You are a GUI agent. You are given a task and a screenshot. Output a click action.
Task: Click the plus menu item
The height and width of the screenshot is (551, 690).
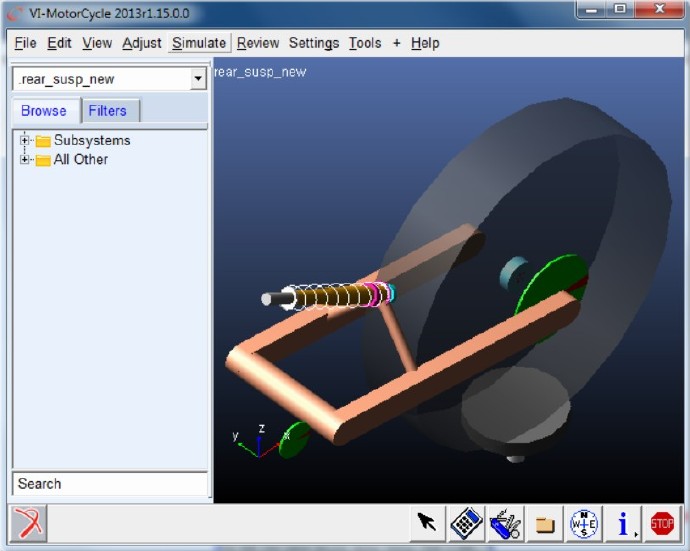point(396,43)
